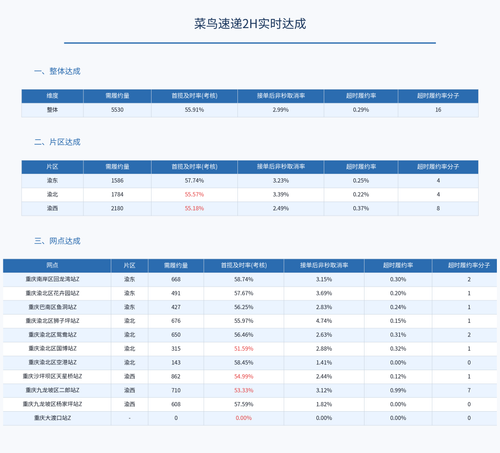Viewport: 500px width, 453px height.
Task: Click the overall rate 55.91%
Action: coord(194,110)
